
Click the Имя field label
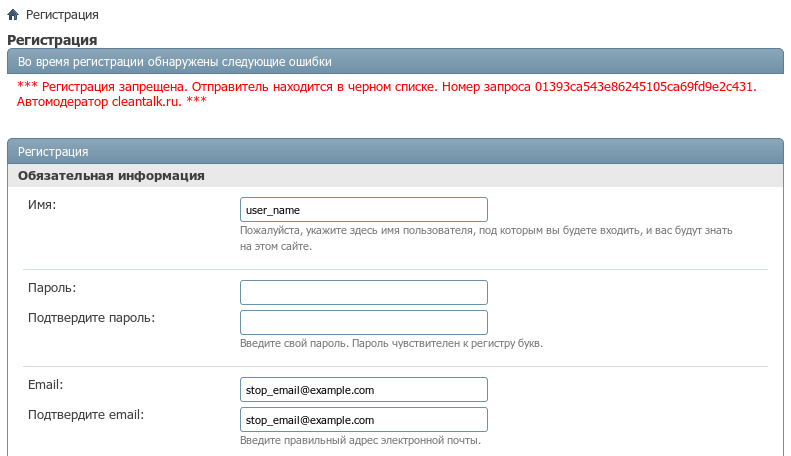click(x=42, y=205)
